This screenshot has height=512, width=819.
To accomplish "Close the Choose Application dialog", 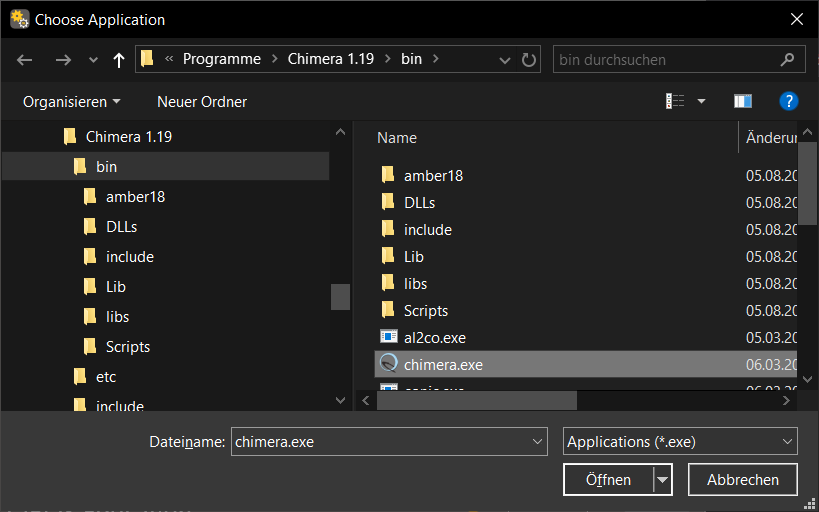I will point(797,20).
